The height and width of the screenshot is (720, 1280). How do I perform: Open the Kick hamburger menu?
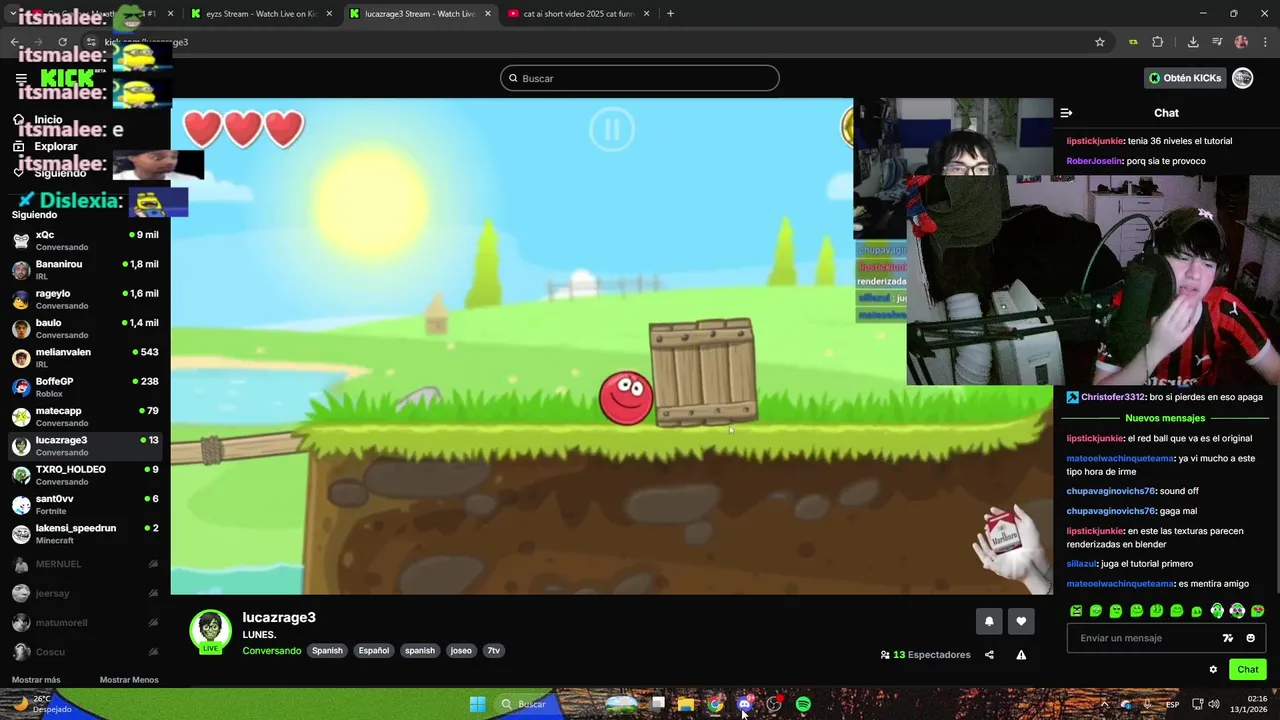[x=21, y=78]
